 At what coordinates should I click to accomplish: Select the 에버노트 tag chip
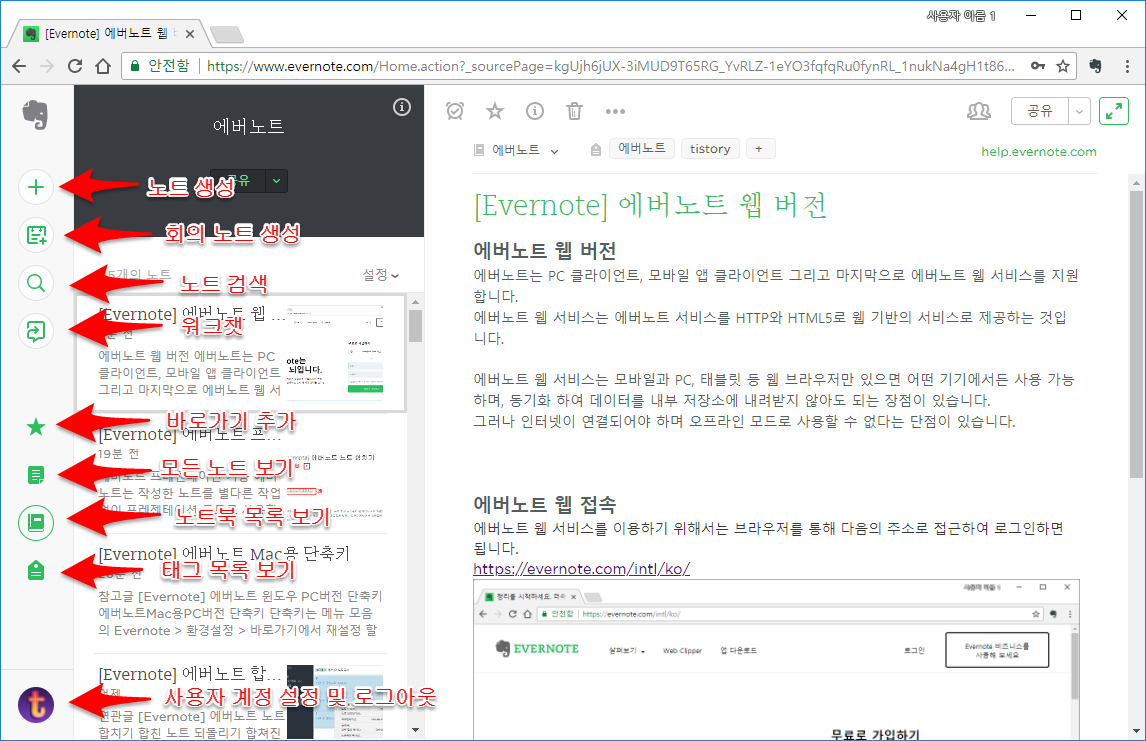[x=642, y=148]
